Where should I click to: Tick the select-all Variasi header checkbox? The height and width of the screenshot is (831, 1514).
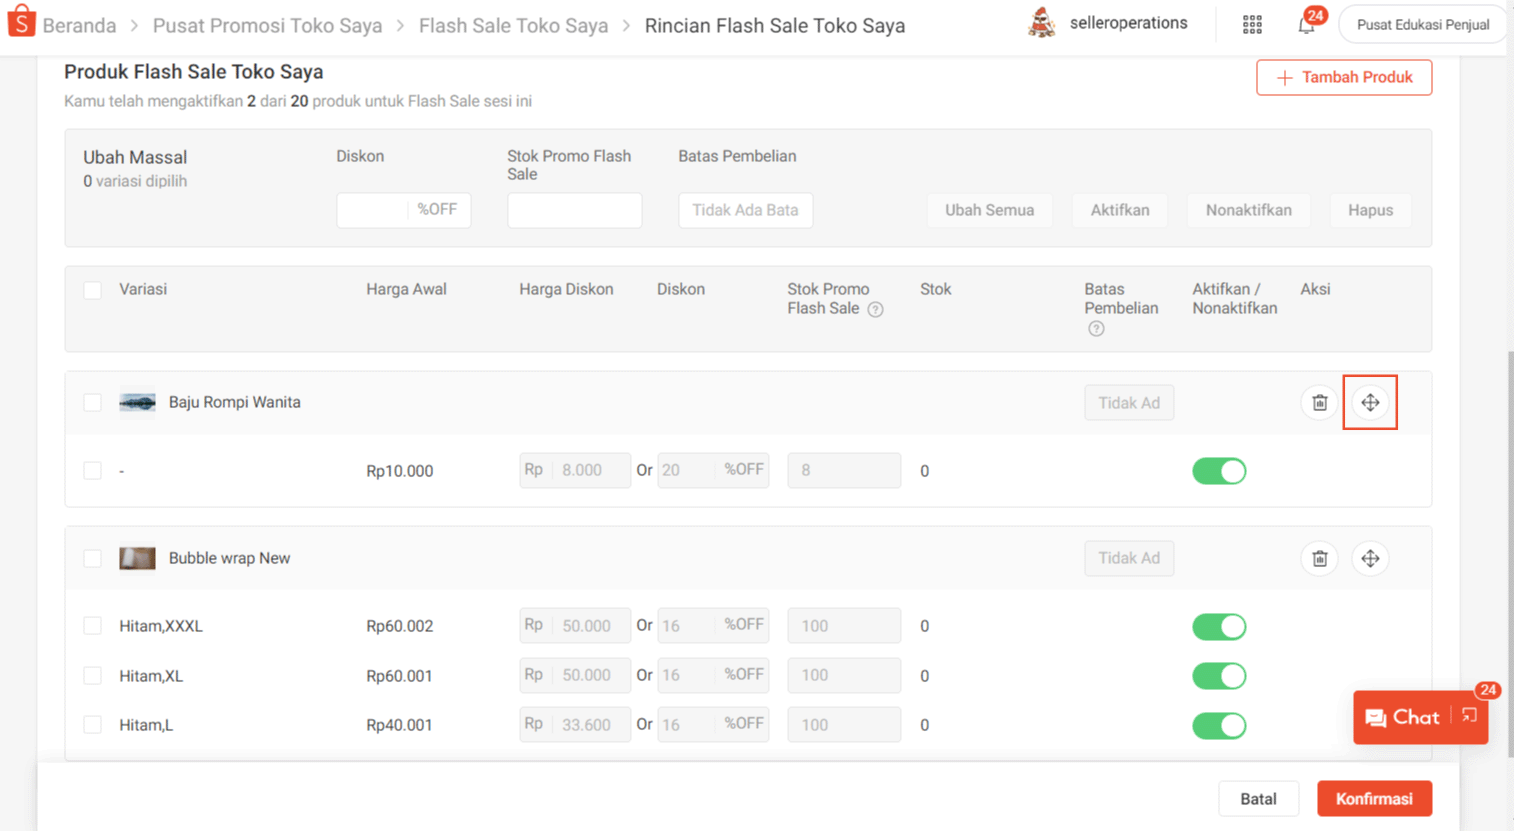pyautogui.click(x=92, y=290)
